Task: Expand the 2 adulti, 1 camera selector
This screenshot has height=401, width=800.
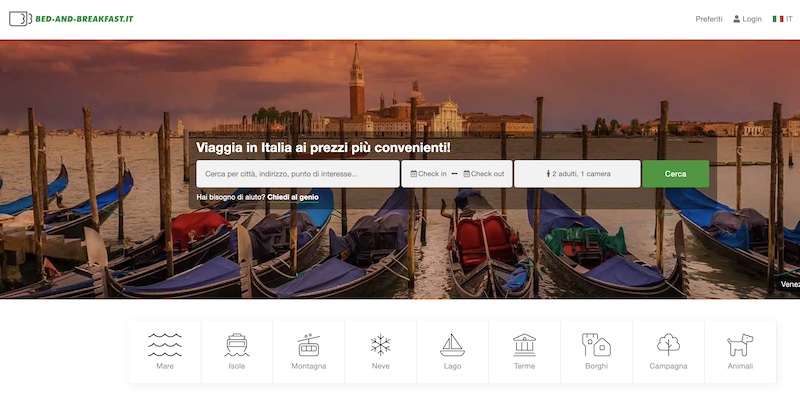Action: point(578,174)
